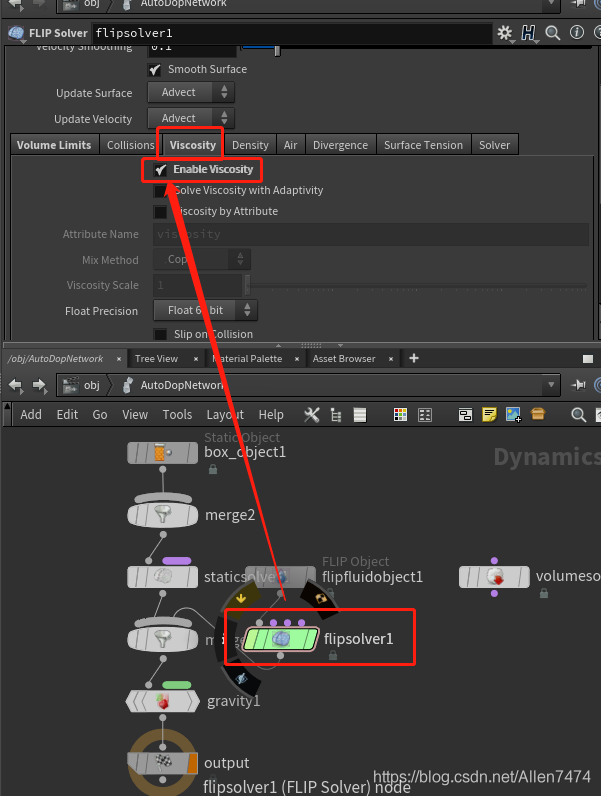Open the Update Velocity dropdown
This screenshot has width=601, height=796.
[x=191, y=119]
